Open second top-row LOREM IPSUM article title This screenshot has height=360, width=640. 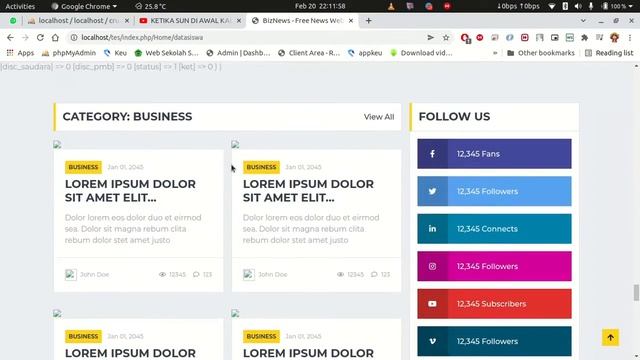point(308,191)
